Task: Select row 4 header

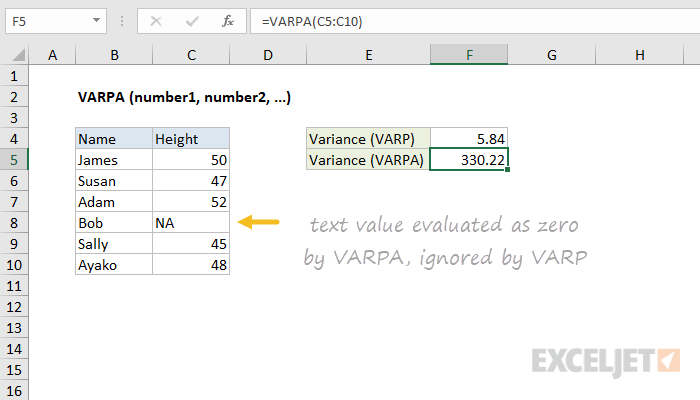Action: pos(14,139)
